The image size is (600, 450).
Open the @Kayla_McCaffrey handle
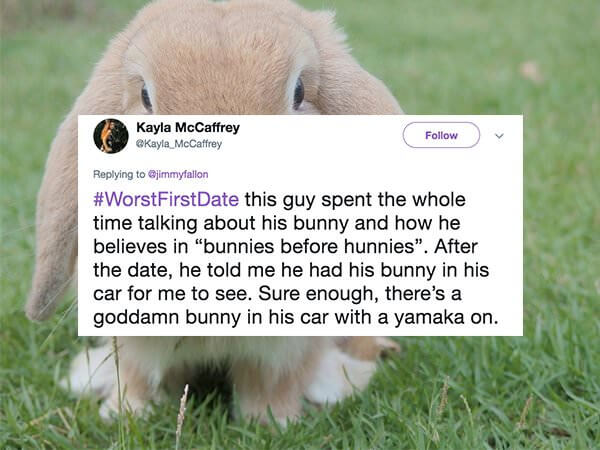pos(179,144)
